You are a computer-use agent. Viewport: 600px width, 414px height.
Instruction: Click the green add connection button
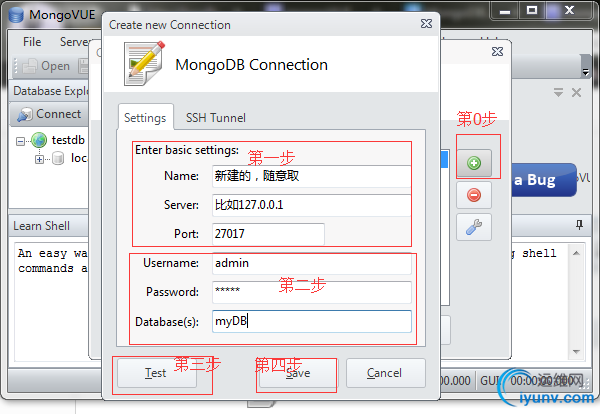[x=474, y=163]
